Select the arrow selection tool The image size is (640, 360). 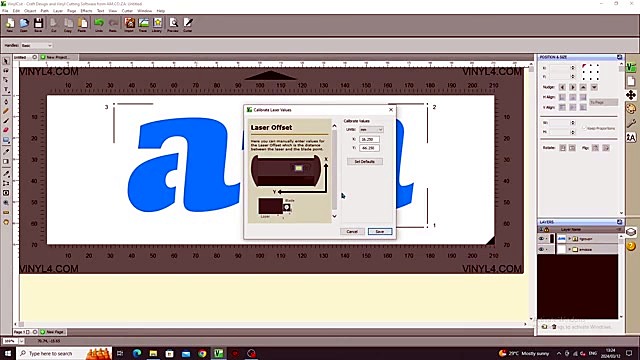6,61
